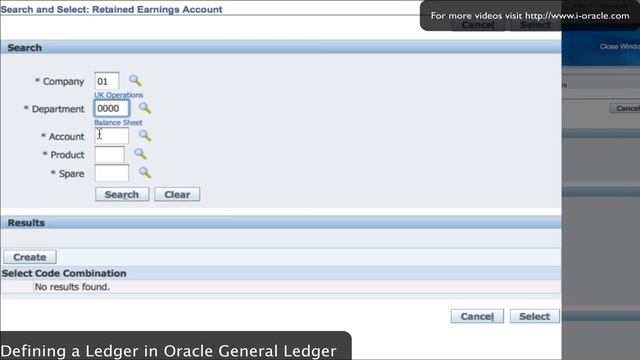The height and width of the screenshot is (360, 640).
Task: Focus the Spare input field
Action: coord(112,173)
